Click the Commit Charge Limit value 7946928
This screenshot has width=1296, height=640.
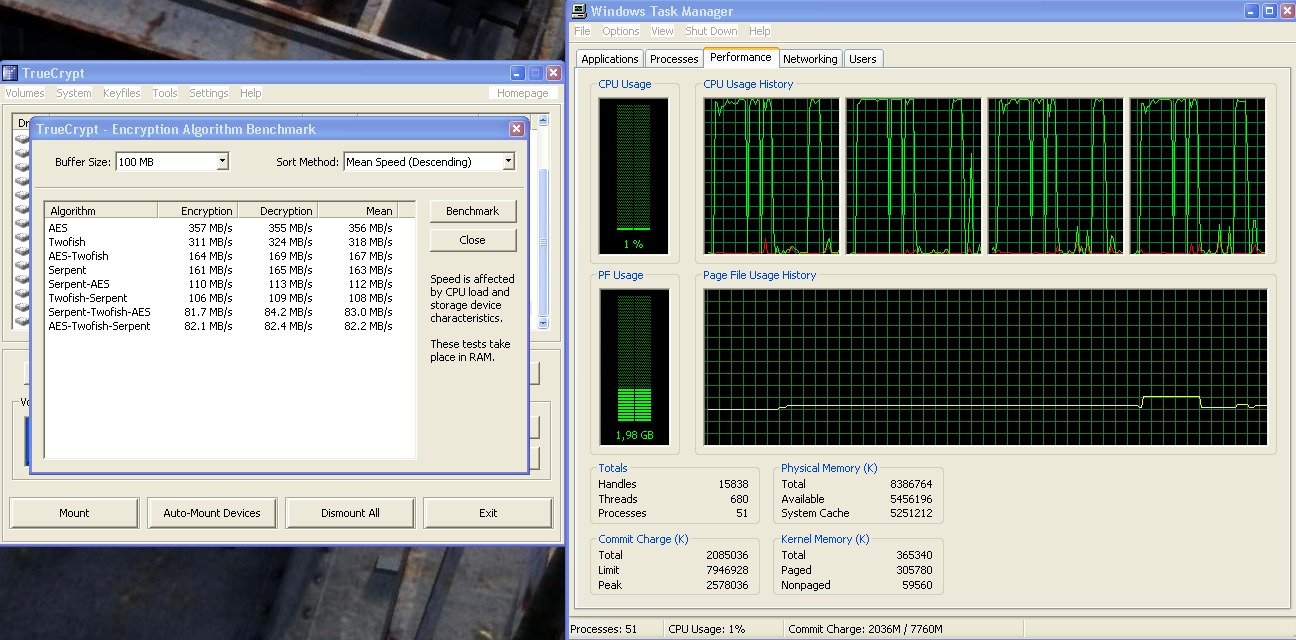coord(727,570)
